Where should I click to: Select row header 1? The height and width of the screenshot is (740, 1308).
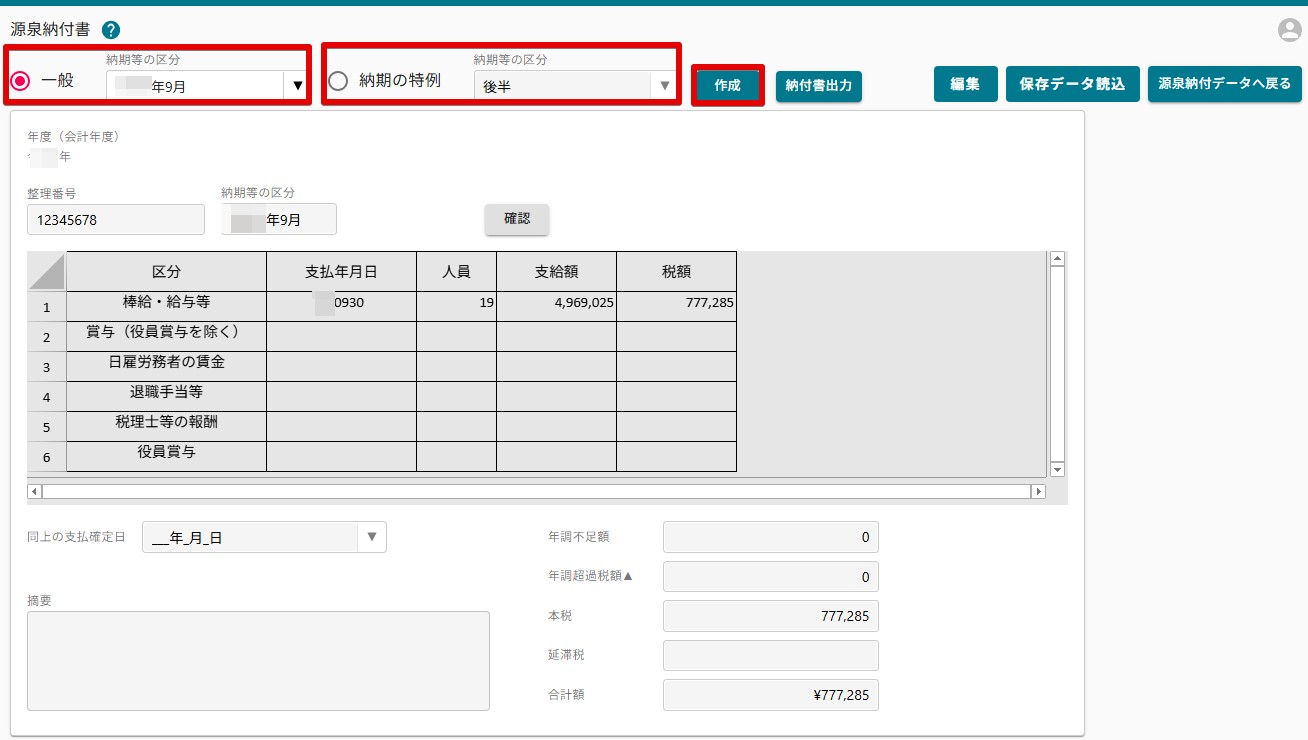point(47,306)
